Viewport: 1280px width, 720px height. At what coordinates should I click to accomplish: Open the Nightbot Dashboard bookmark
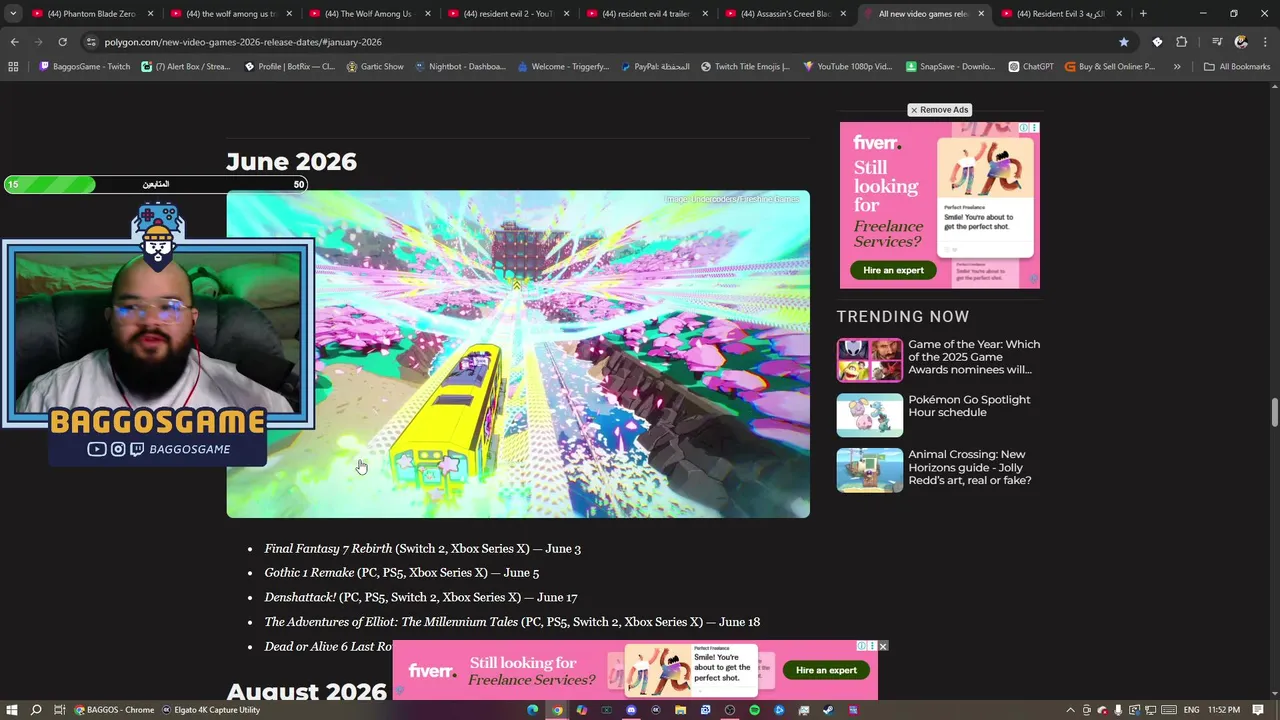(x=460, y=67)
